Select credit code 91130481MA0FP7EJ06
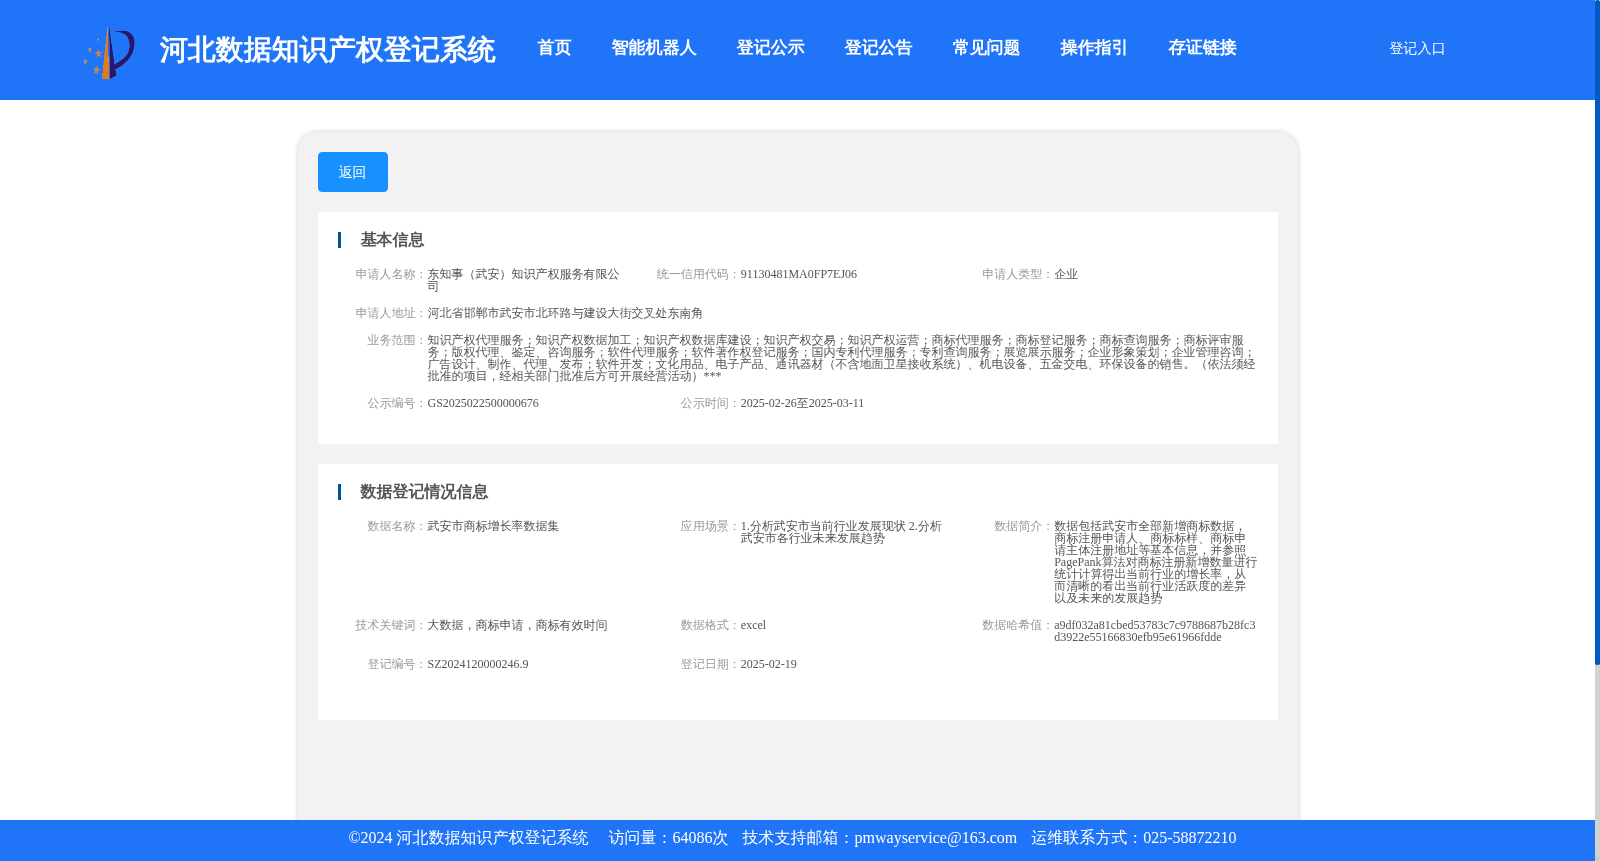Viewport: 1600px width, 861px height. pyautogui.click(x=799, y=274)
